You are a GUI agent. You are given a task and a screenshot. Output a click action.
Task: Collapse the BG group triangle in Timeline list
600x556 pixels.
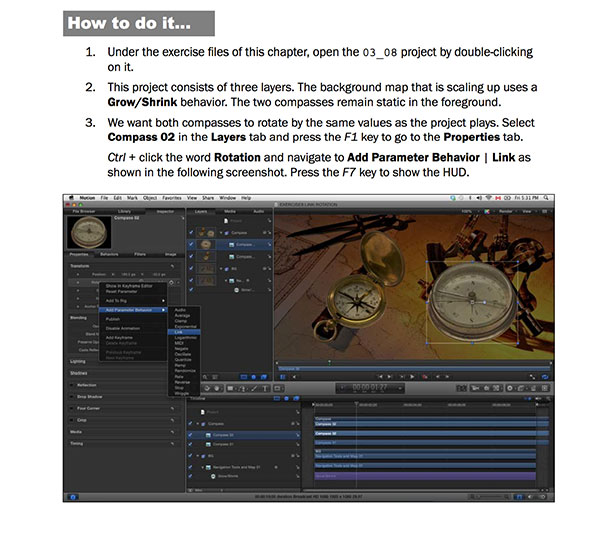pos(198,456)
